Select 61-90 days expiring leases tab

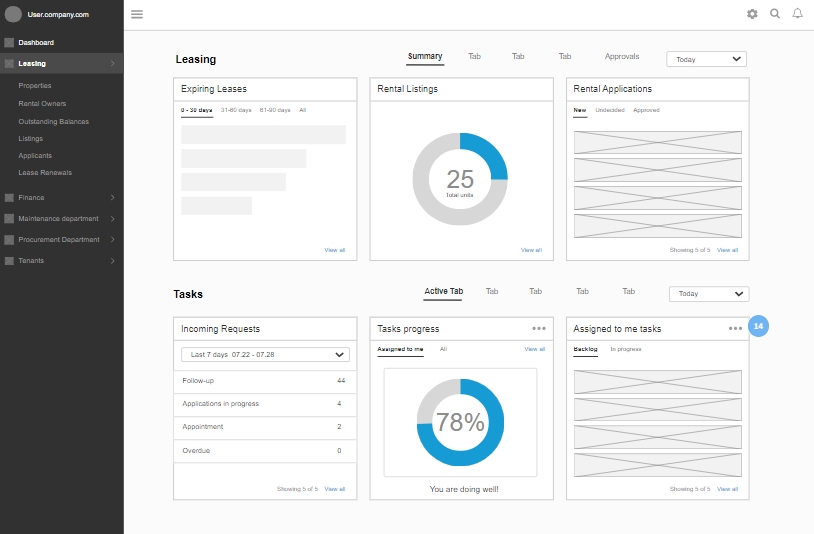[275, 110]
